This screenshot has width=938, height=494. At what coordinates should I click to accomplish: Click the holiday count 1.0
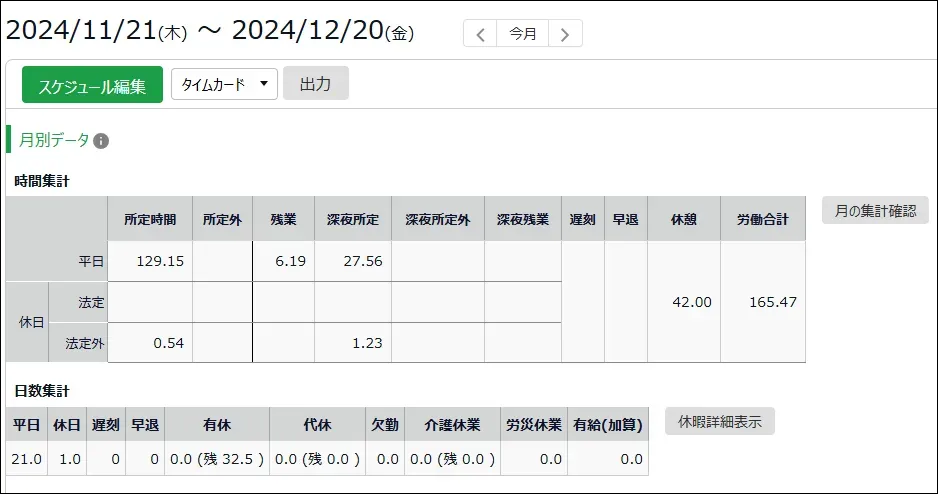click(x=70, y=459)
